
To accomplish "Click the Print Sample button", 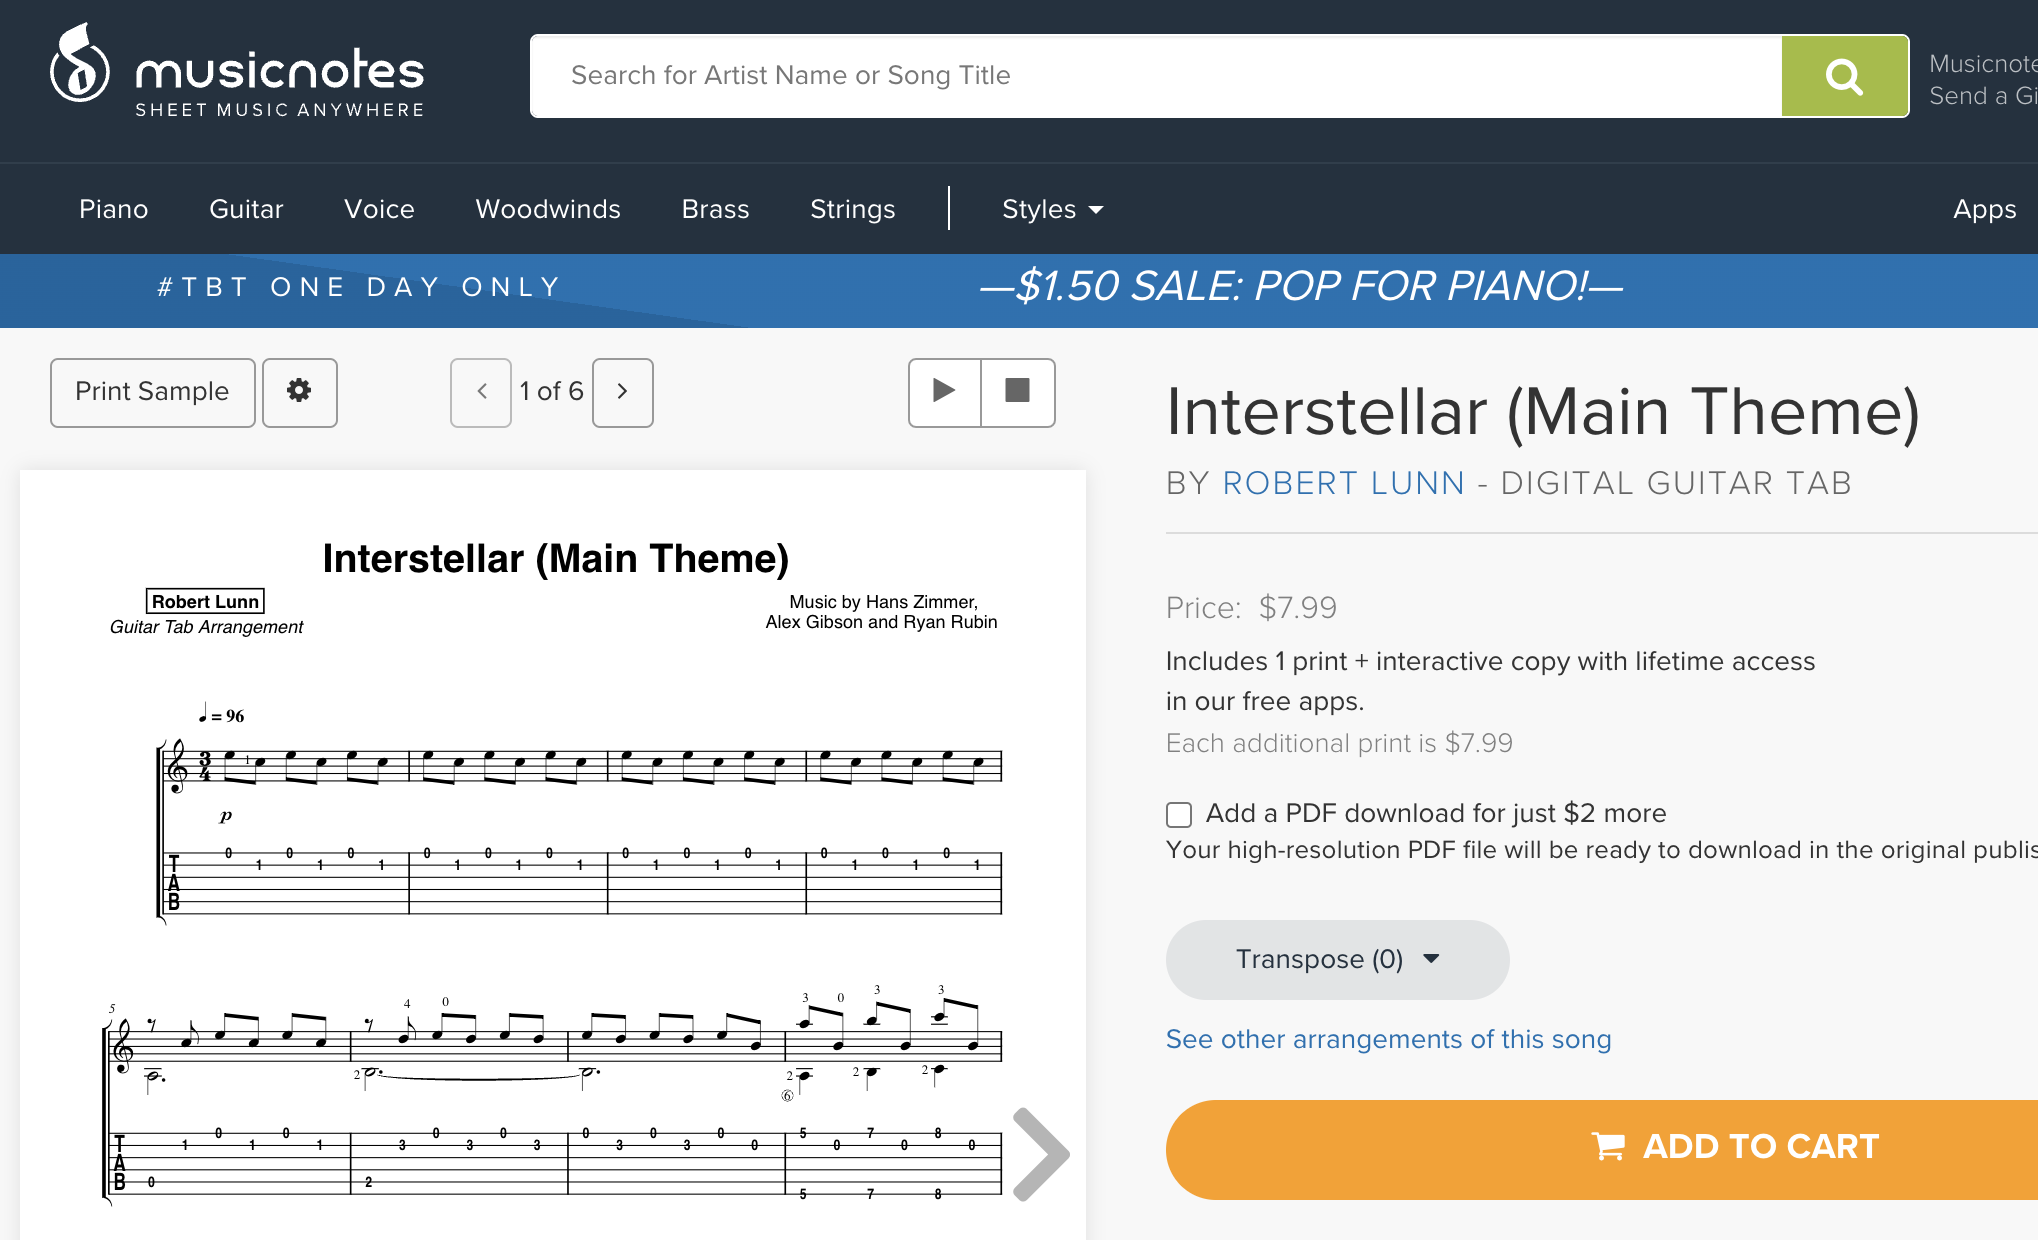I will pyautogui.click(x=152, y=392).
